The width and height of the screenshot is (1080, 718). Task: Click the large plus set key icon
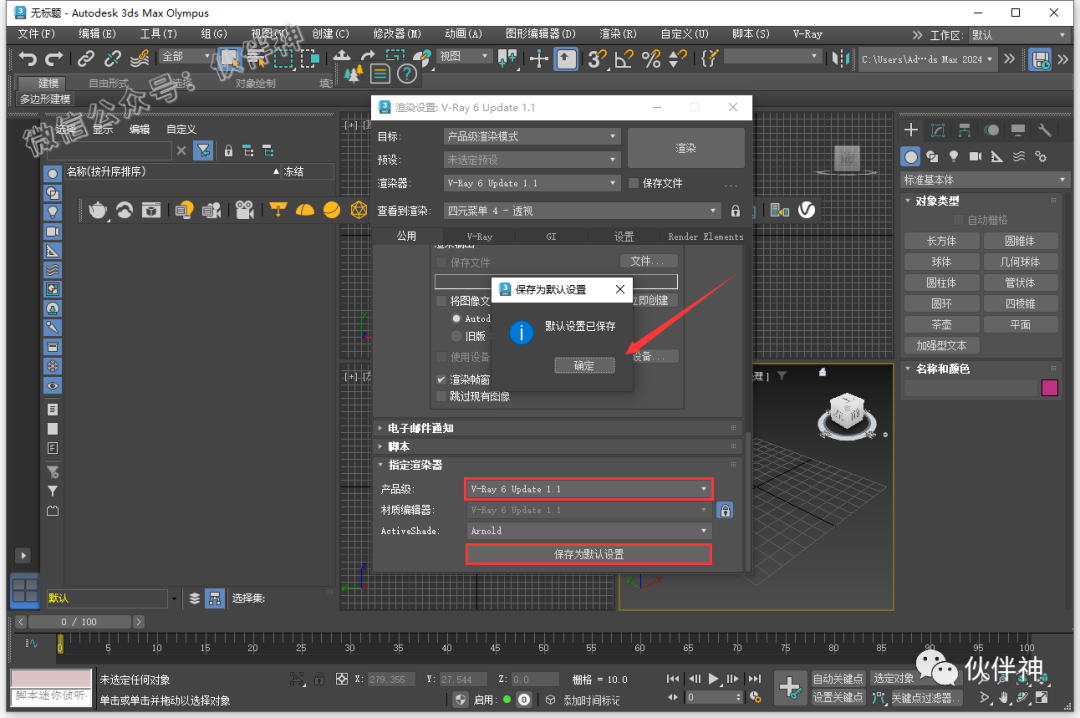pos(789,687)
